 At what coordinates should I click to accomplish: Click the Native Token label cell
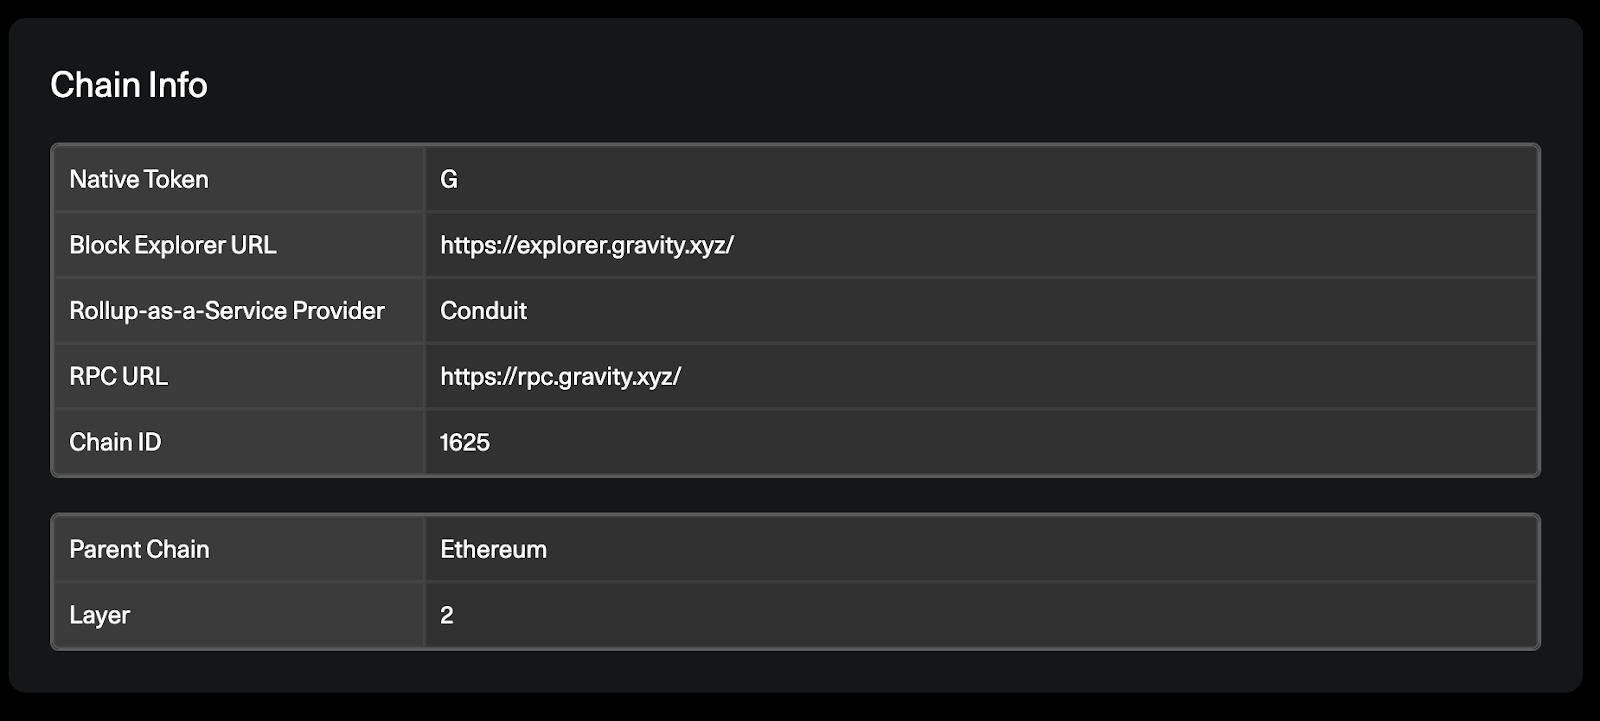239,179
